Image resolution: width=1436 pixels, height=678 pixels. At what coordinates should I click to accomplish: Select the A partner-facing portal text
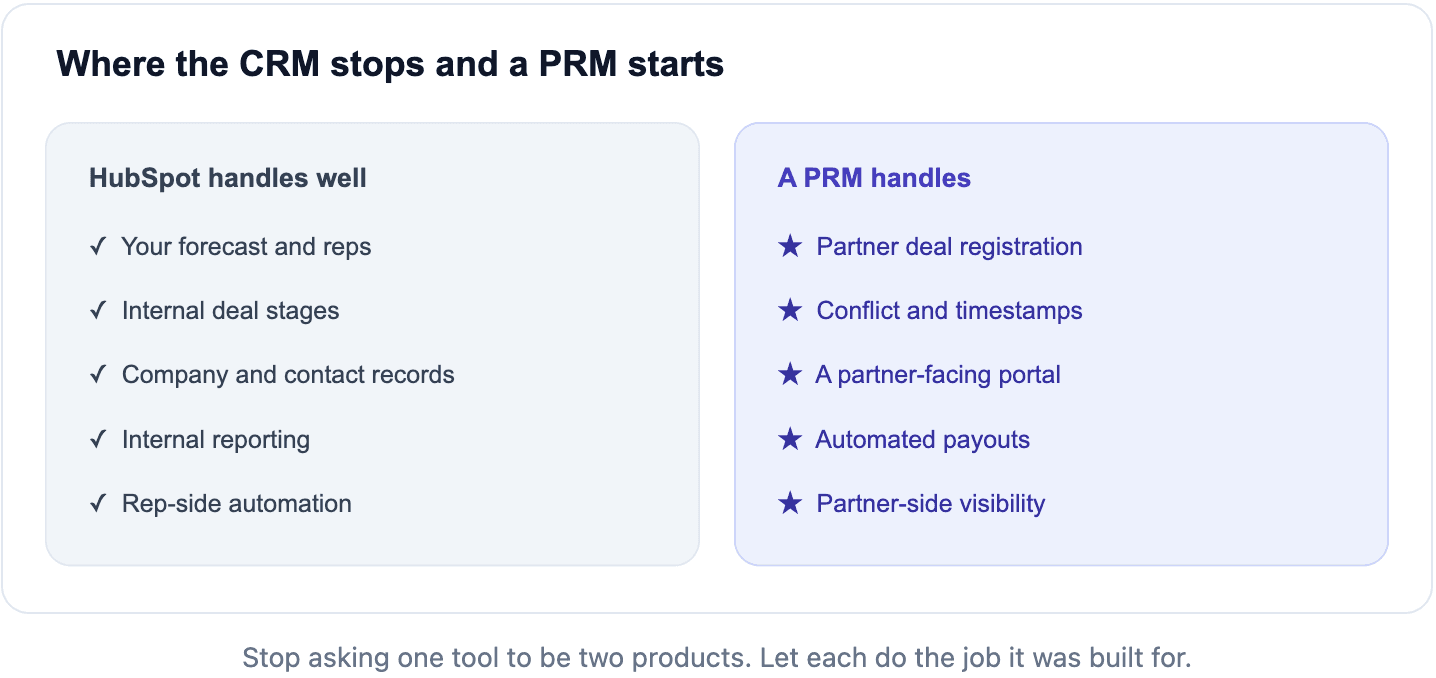coord(938,375)
